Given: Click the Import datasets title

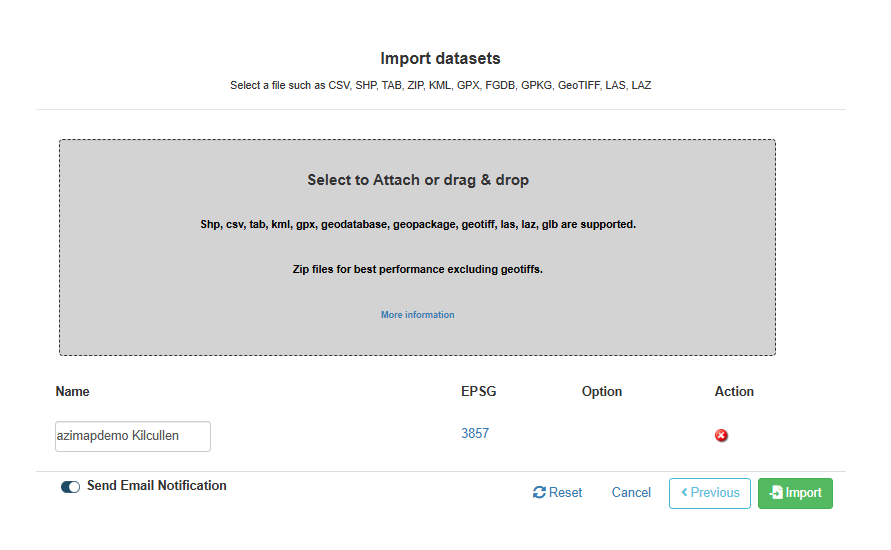Looking at the screenshot, I should 440,59.
